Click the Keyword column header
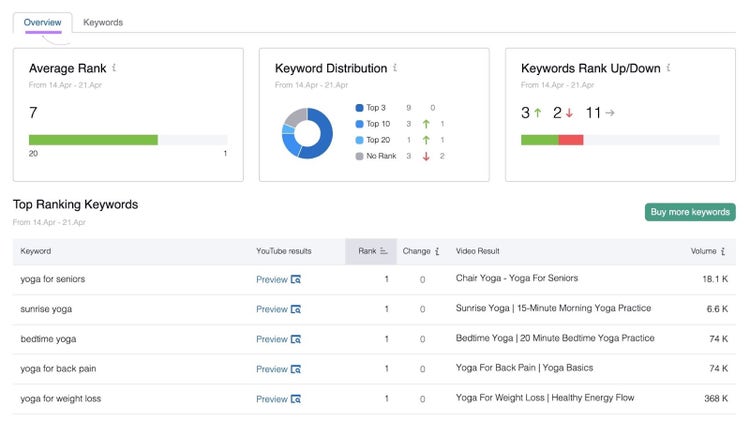 pyautogui.click(x=35, y=251)
